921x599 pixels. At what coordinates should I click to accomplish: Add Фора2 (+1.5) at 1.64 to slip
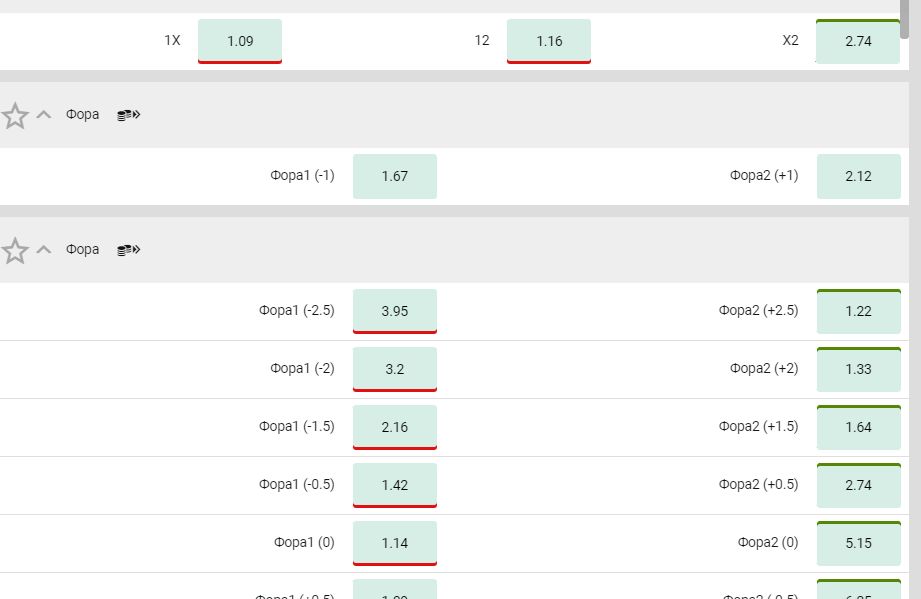pos(859,428)
